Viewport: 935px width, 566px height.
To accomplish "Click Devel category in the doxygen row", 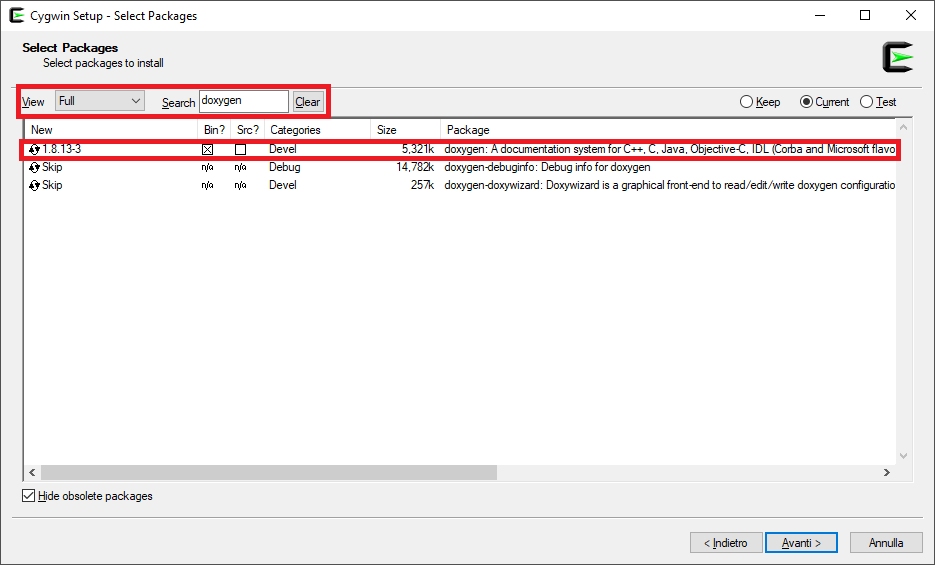I will [283, 149].
